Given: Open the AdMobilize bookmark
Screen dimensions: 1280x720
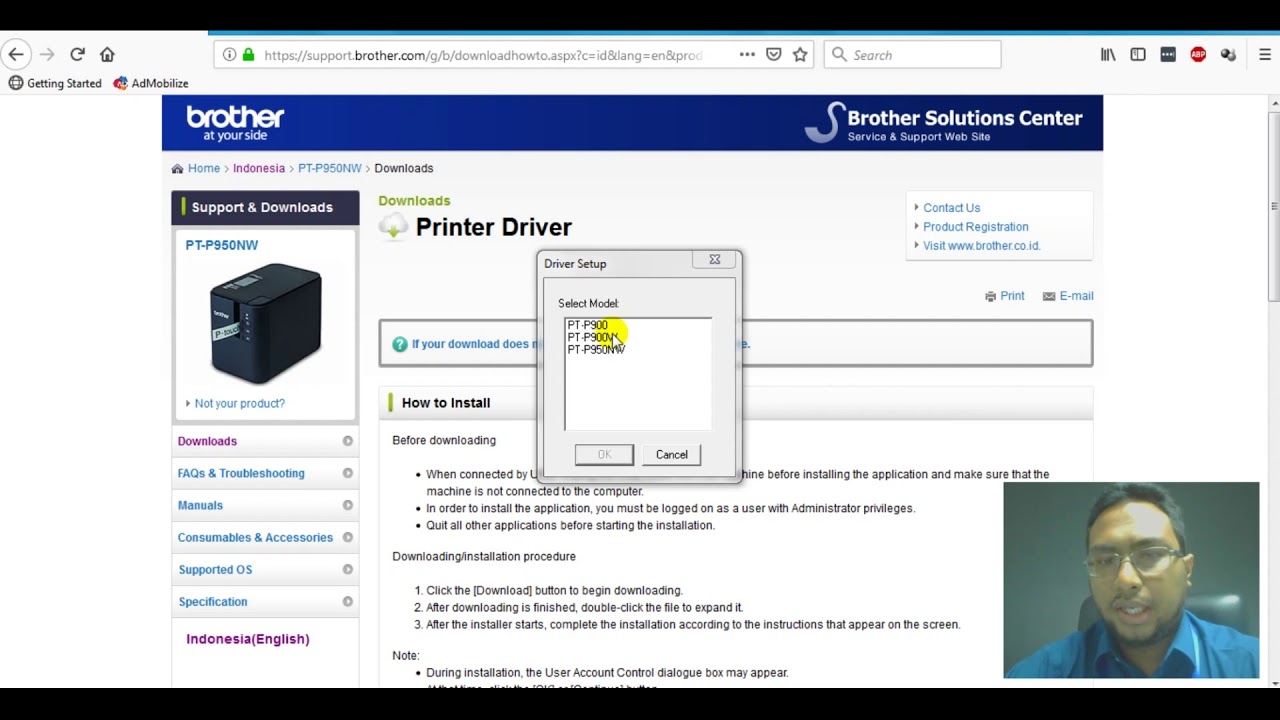Looking at the screenshot, I should (151, 83).
